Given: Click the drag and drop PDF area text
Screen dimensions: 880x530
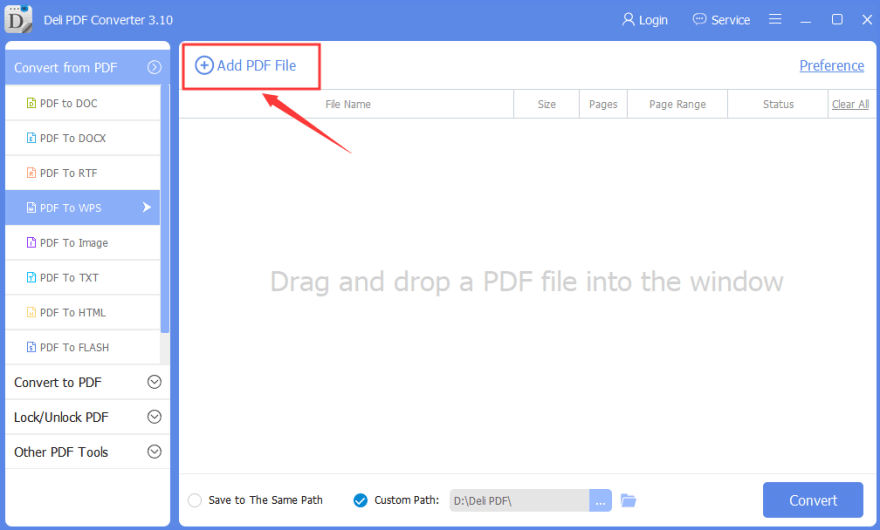Looking at the screenshot, I should 526,281.
